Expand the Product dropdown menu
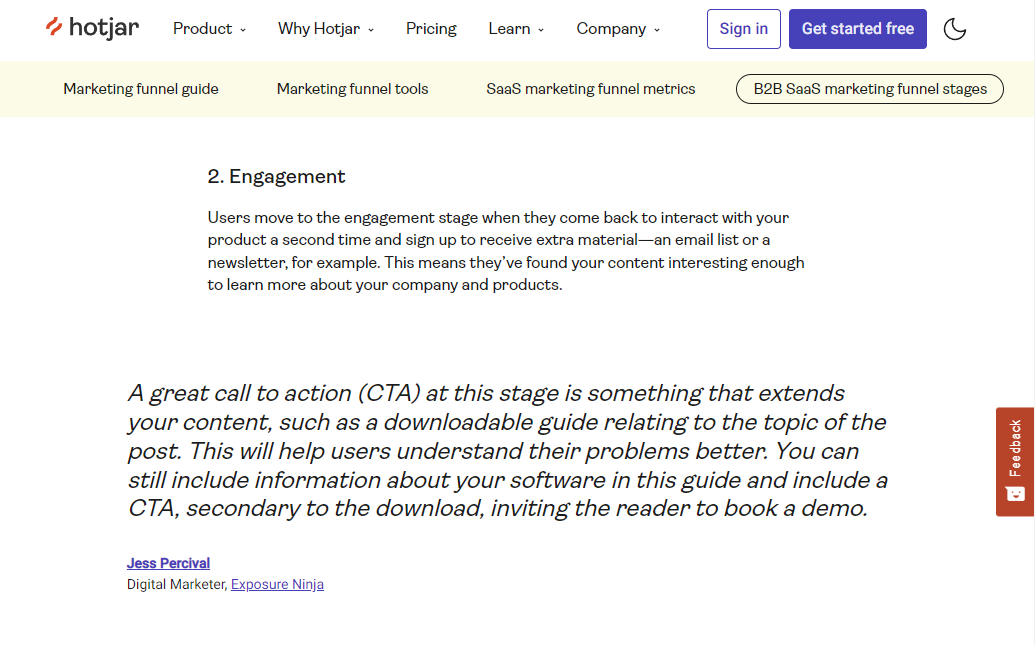Viewport: 1035px width, 645px height. point(209,29)
